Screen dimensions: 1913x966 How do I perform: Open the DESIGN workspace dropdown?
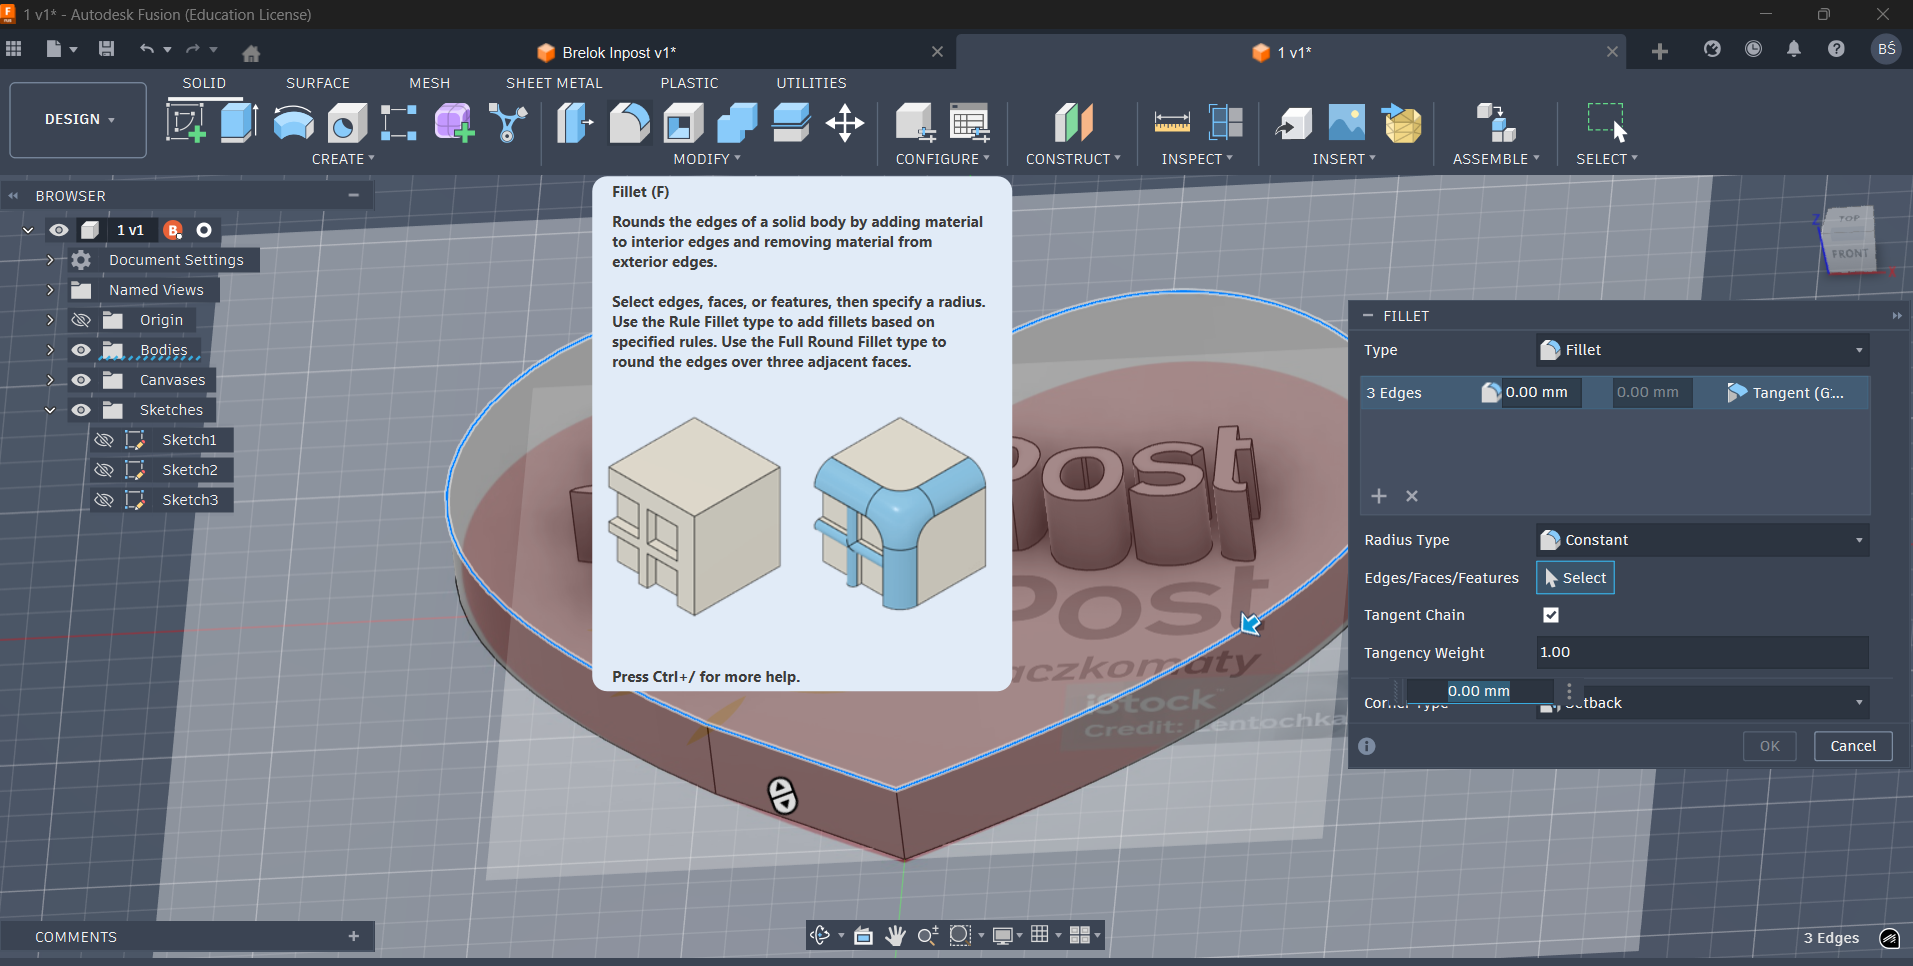click(79, 119)
